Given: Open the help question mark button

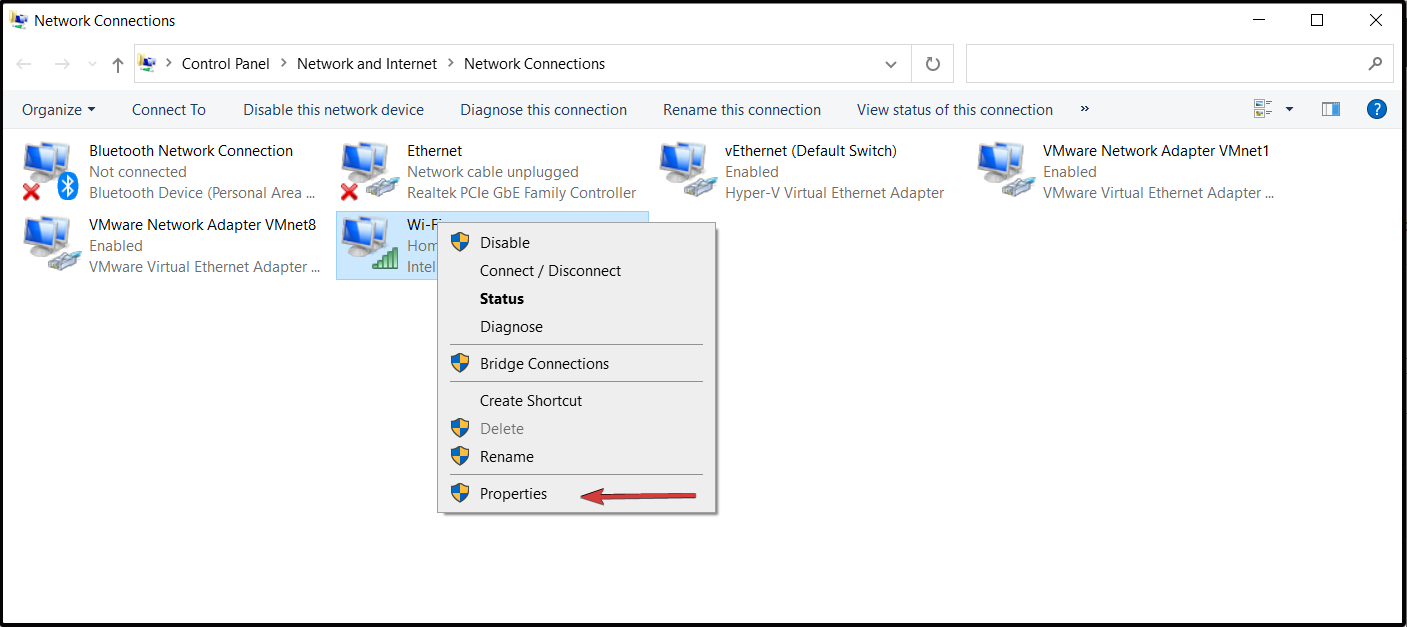Looking at the screenshot, I should 1376,109.
